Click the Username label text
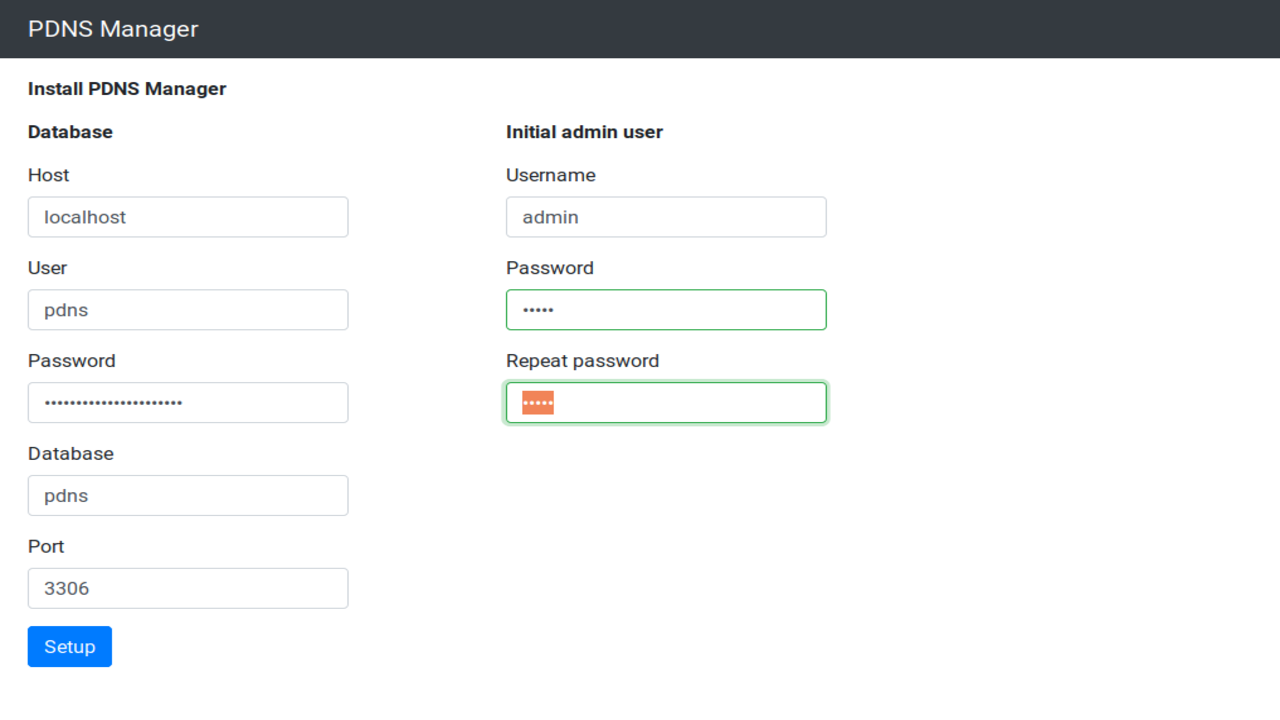Image resolution: width=1280 pixels, height=720 pixels. pyautogui.click(x=550, y=175)
